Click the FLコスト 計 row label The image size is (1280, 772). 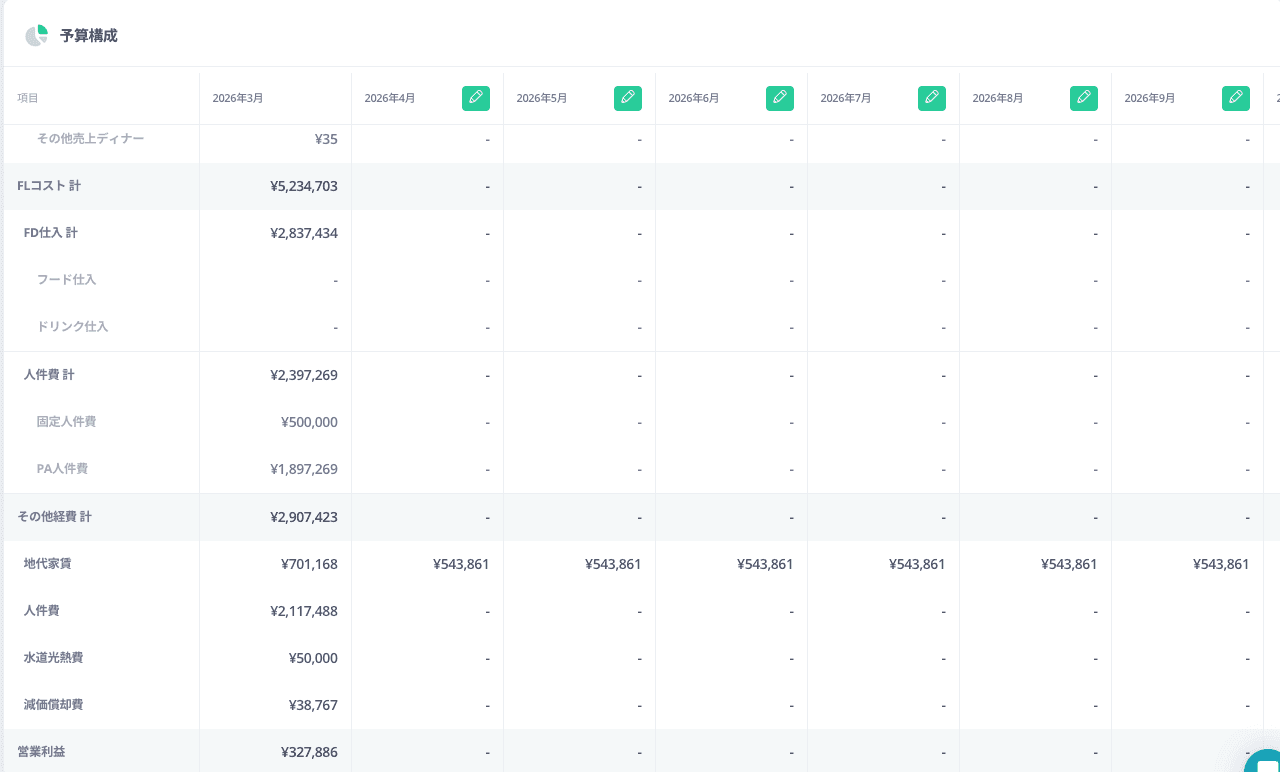point(49,186)
